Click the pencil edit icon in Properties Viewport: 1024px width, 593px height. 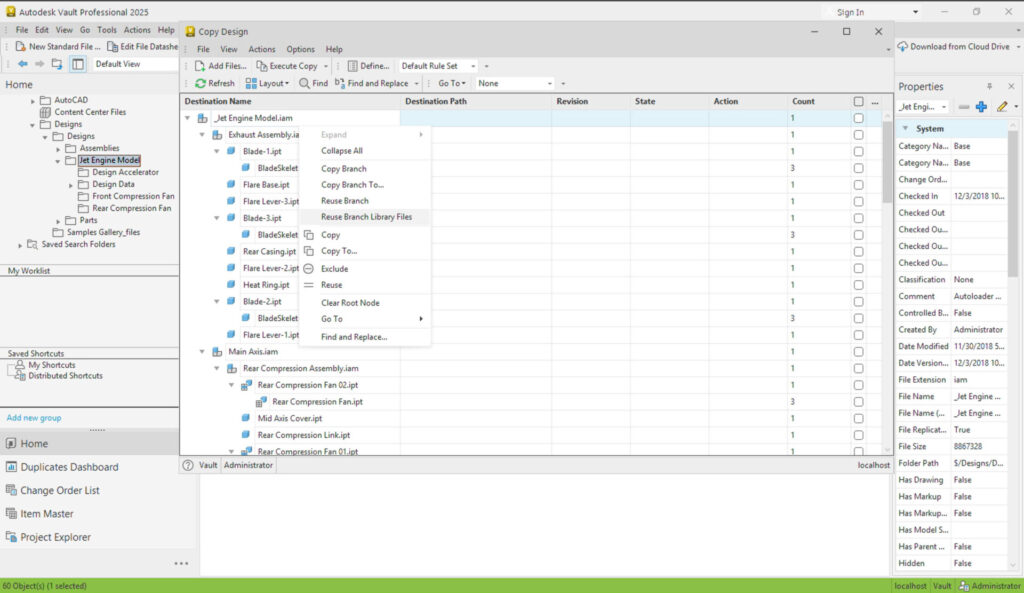[x=1002, y=107]
